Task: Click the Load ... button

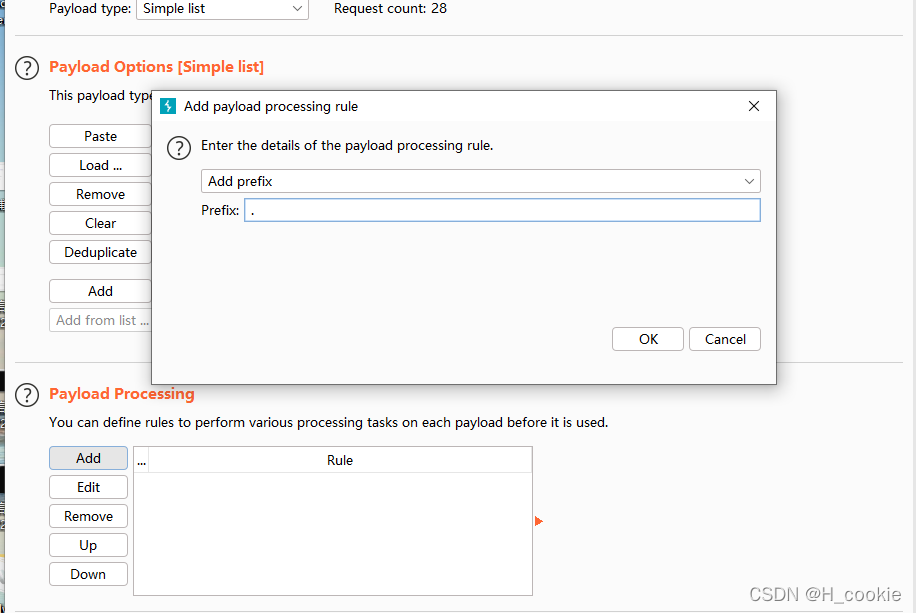Action: click(100, 165)
